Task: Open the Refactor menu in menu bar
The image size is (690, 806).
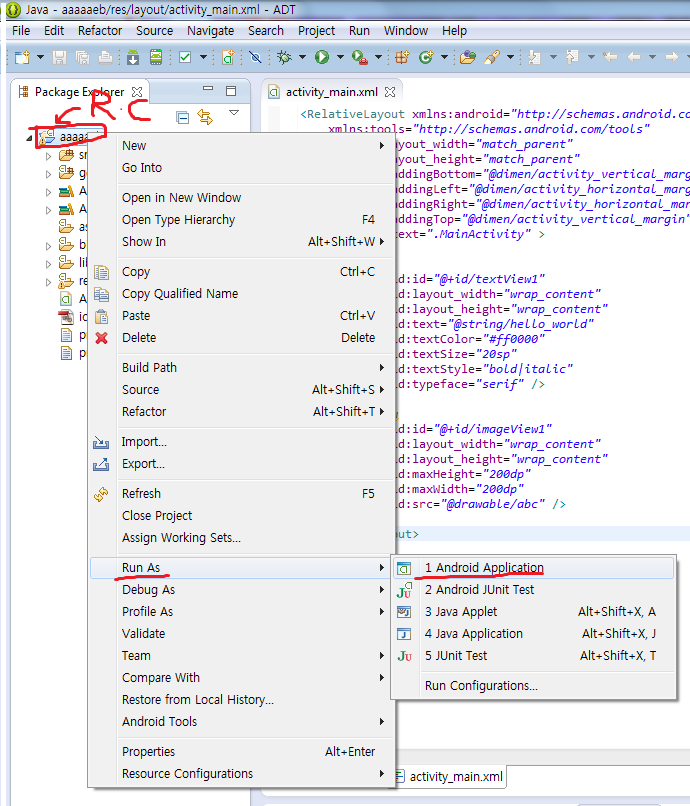Action: [x=100, y=31]
